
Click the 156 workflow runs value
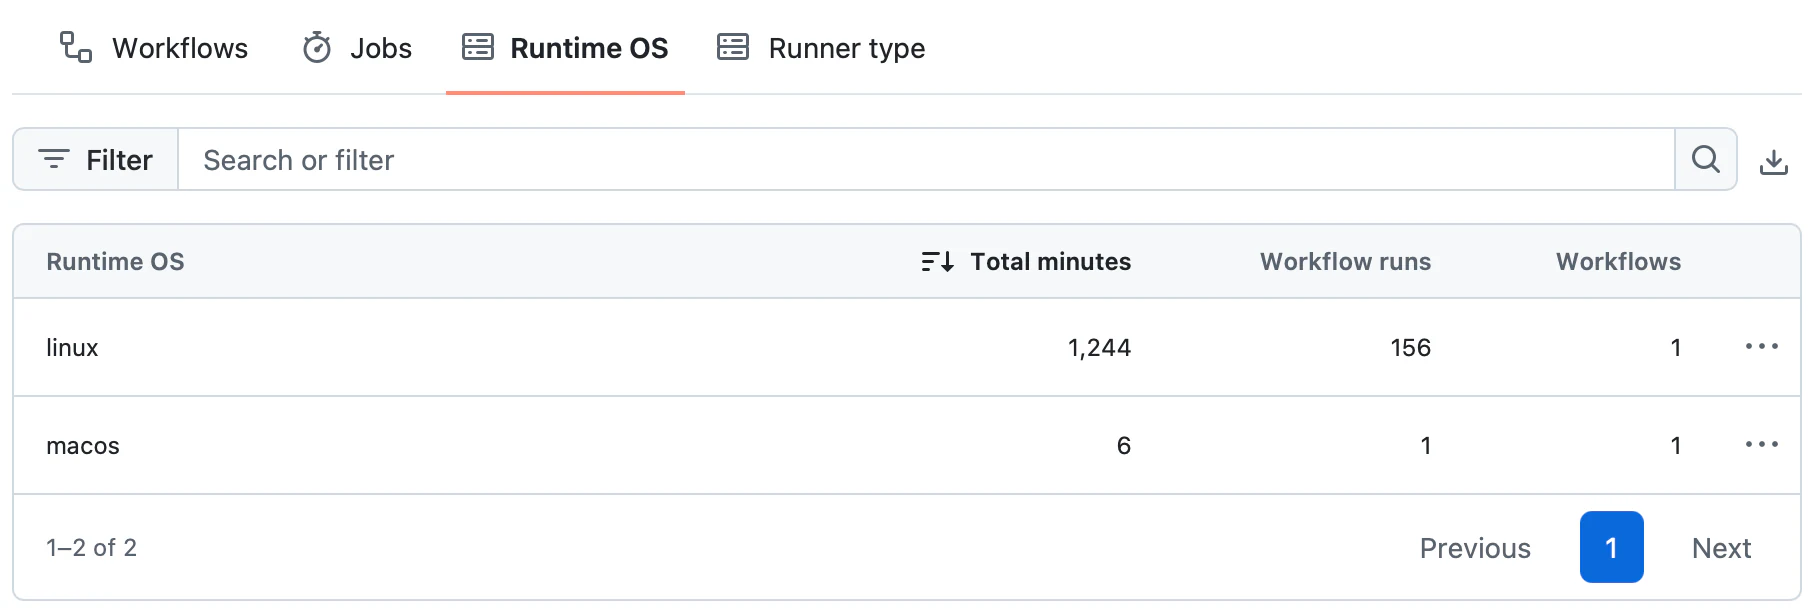[x=1410, y=348]
